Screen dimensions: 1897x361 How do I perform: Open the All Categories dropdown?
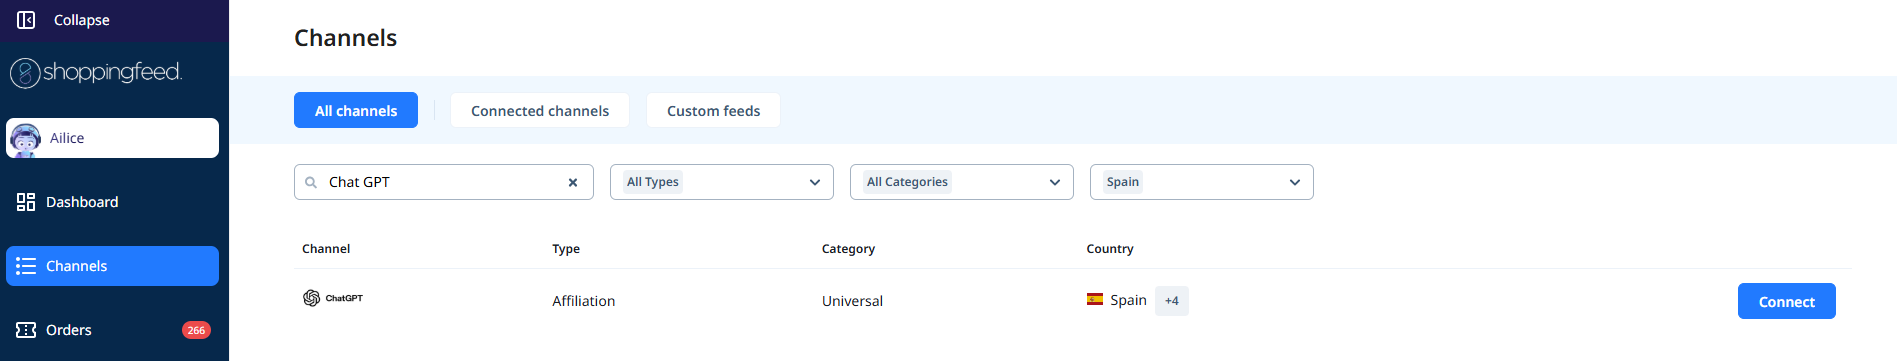pos(962,182)
